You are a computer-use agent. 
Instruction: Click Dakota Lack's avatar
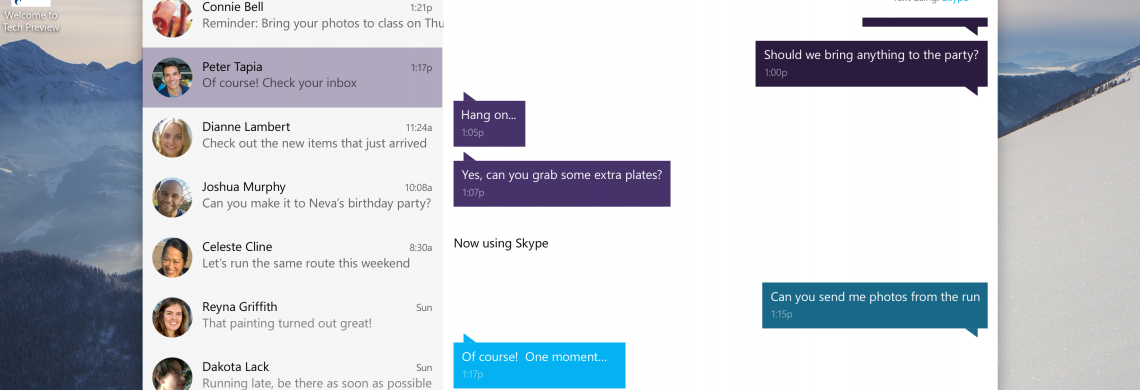point(172,373)
